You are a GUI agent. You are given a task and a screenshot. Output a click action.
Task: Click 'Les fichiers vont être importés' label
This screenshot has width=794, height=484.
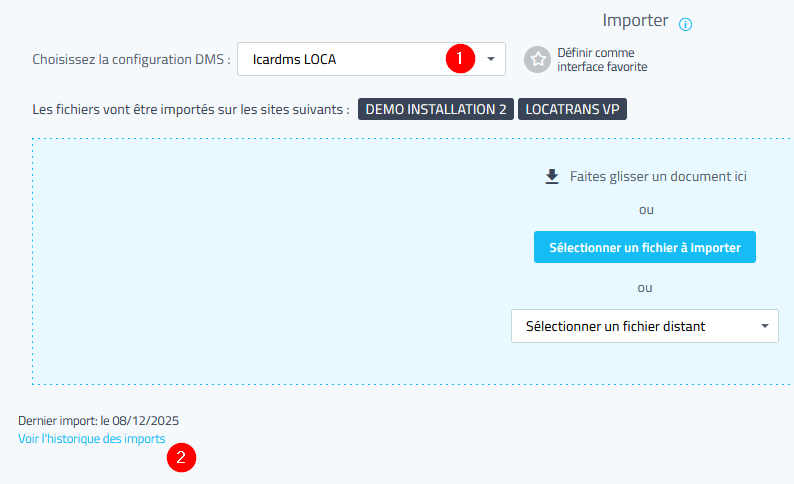(191, 109)
